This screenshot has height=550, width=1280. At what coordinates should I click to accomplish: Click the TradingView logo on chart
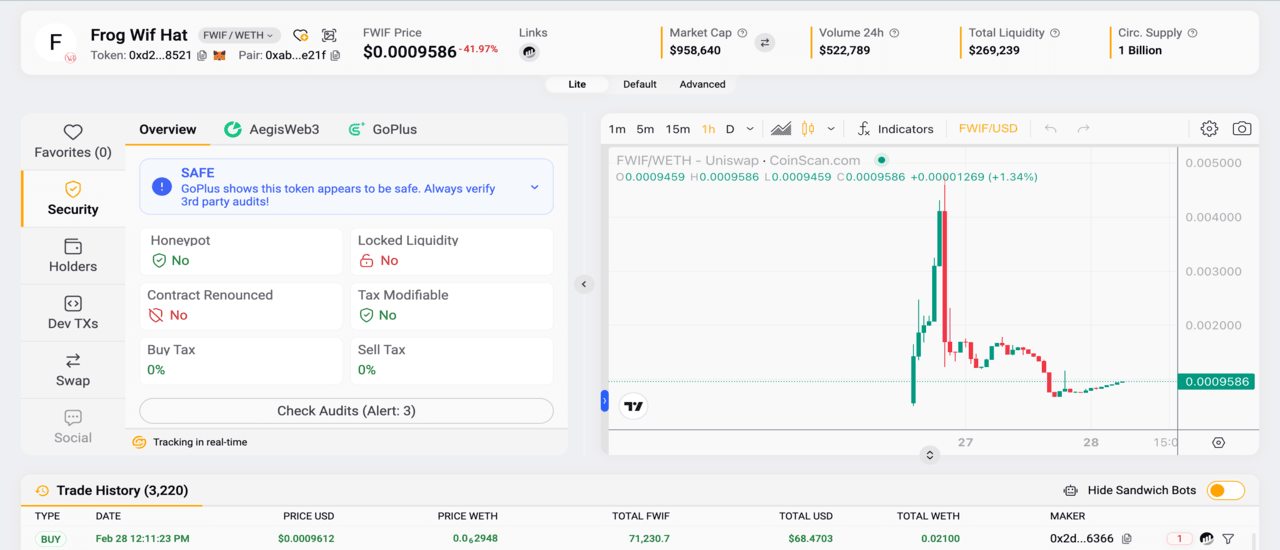click(633, 406)
